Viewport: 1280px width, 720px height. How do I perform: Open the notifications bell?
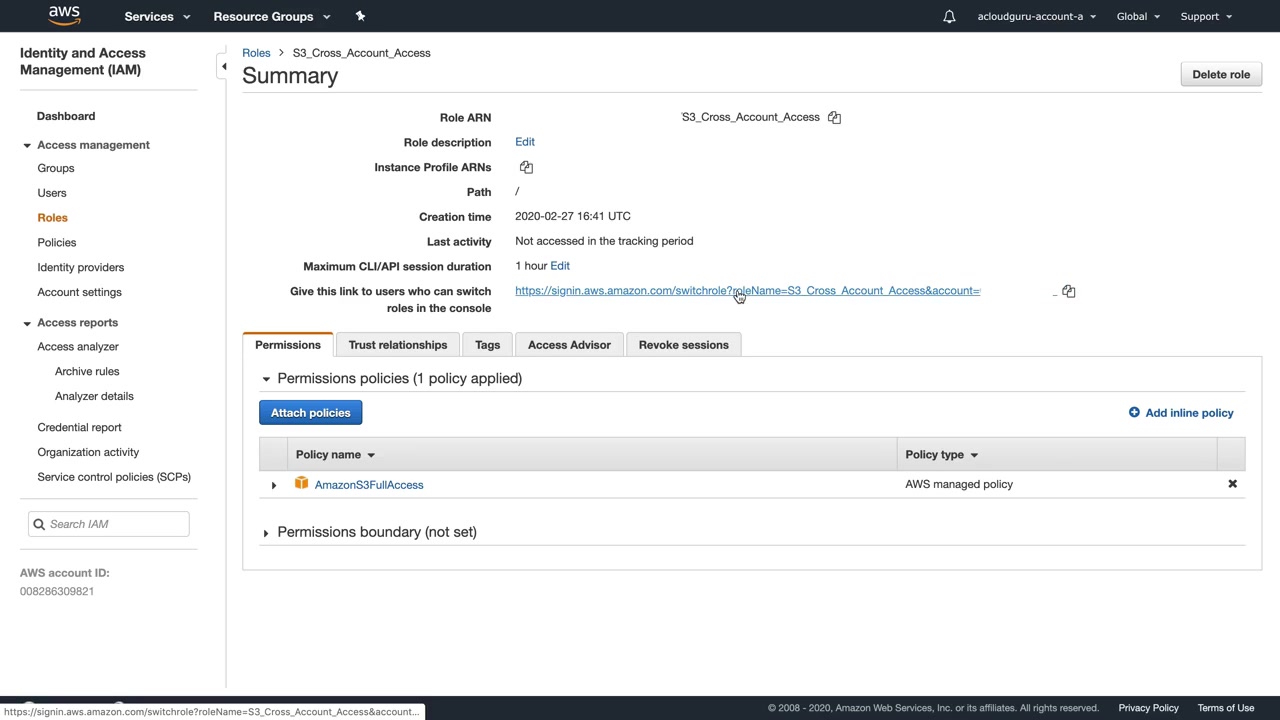click(x=949, y=17)
